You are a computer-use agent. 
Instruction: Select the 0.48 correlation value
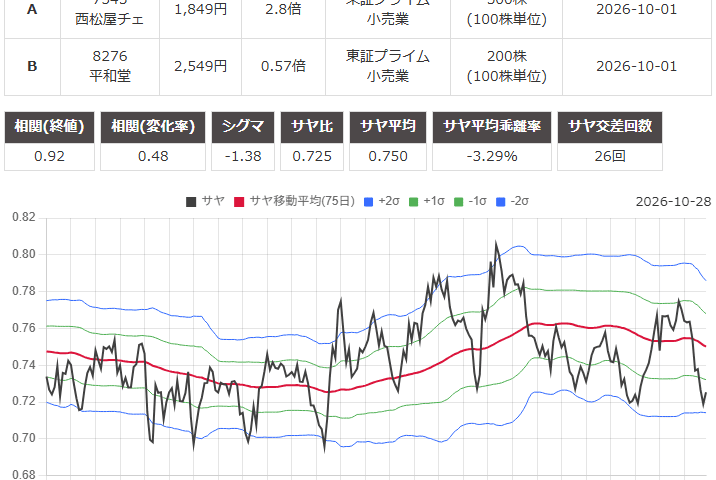pyautogui.click(x=153, y=156)
